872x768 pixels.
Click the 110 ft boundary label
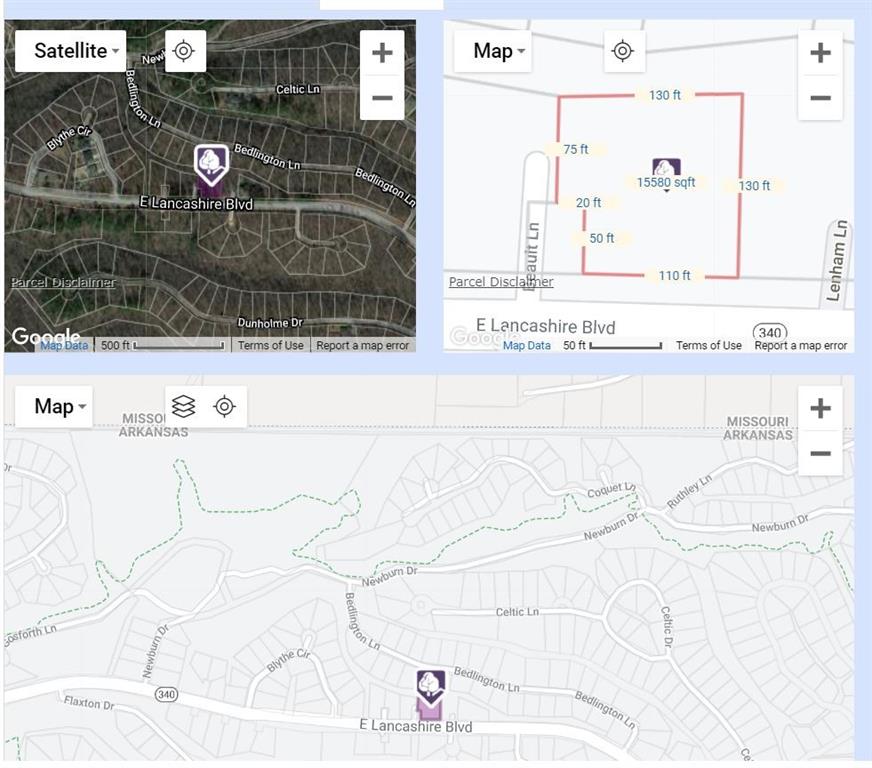point(674,275)
